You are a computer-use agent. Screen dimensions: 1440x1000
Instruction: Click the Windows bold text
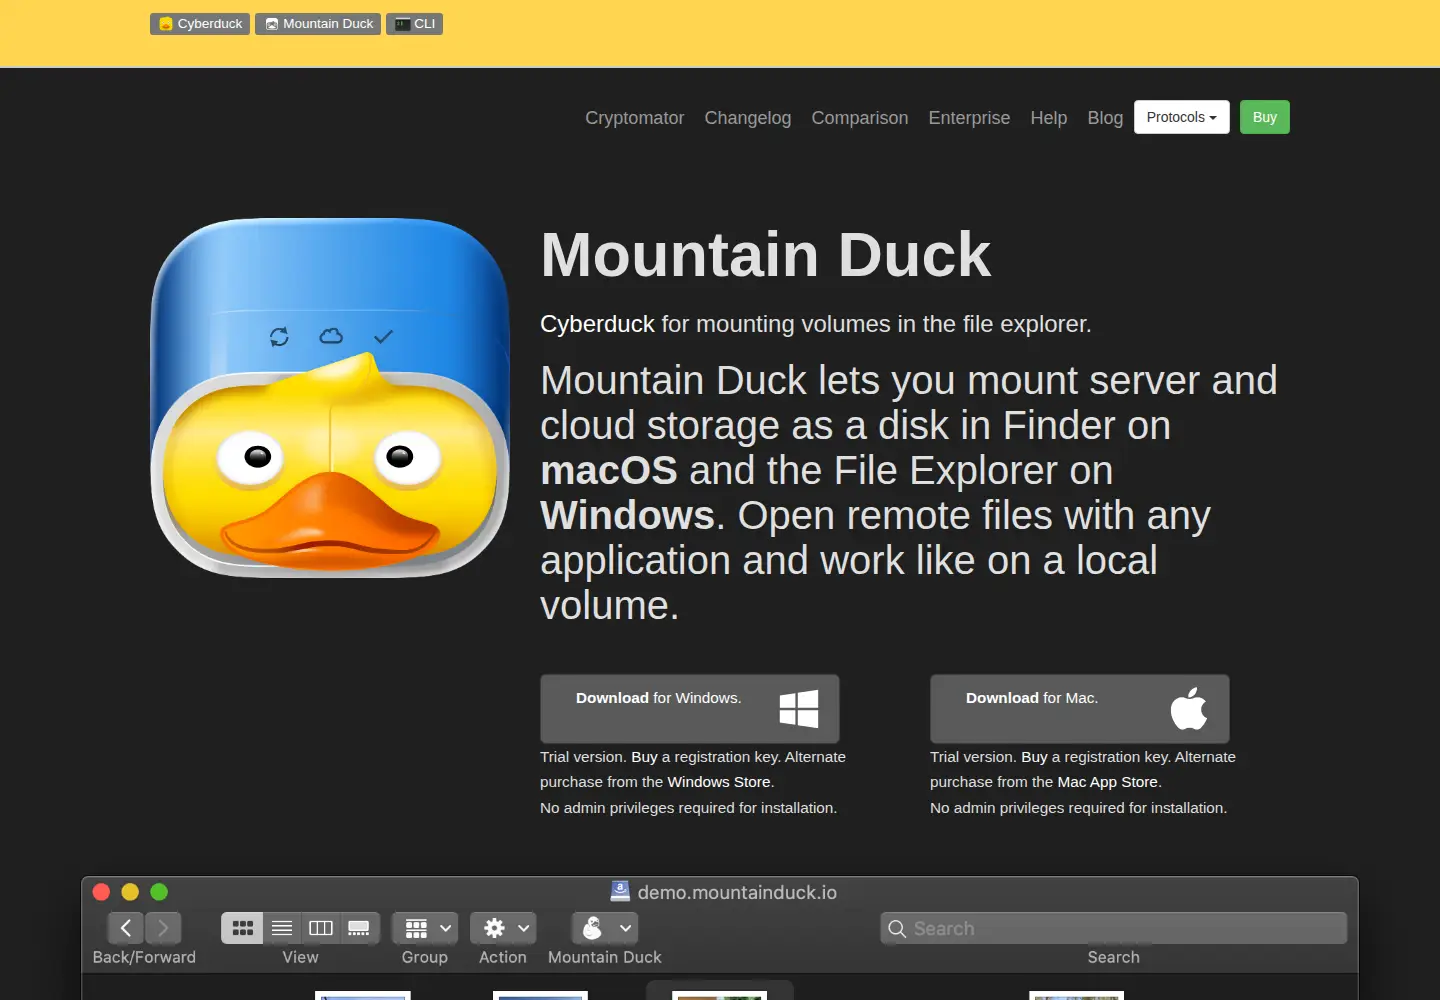click(x=628, y=515)
